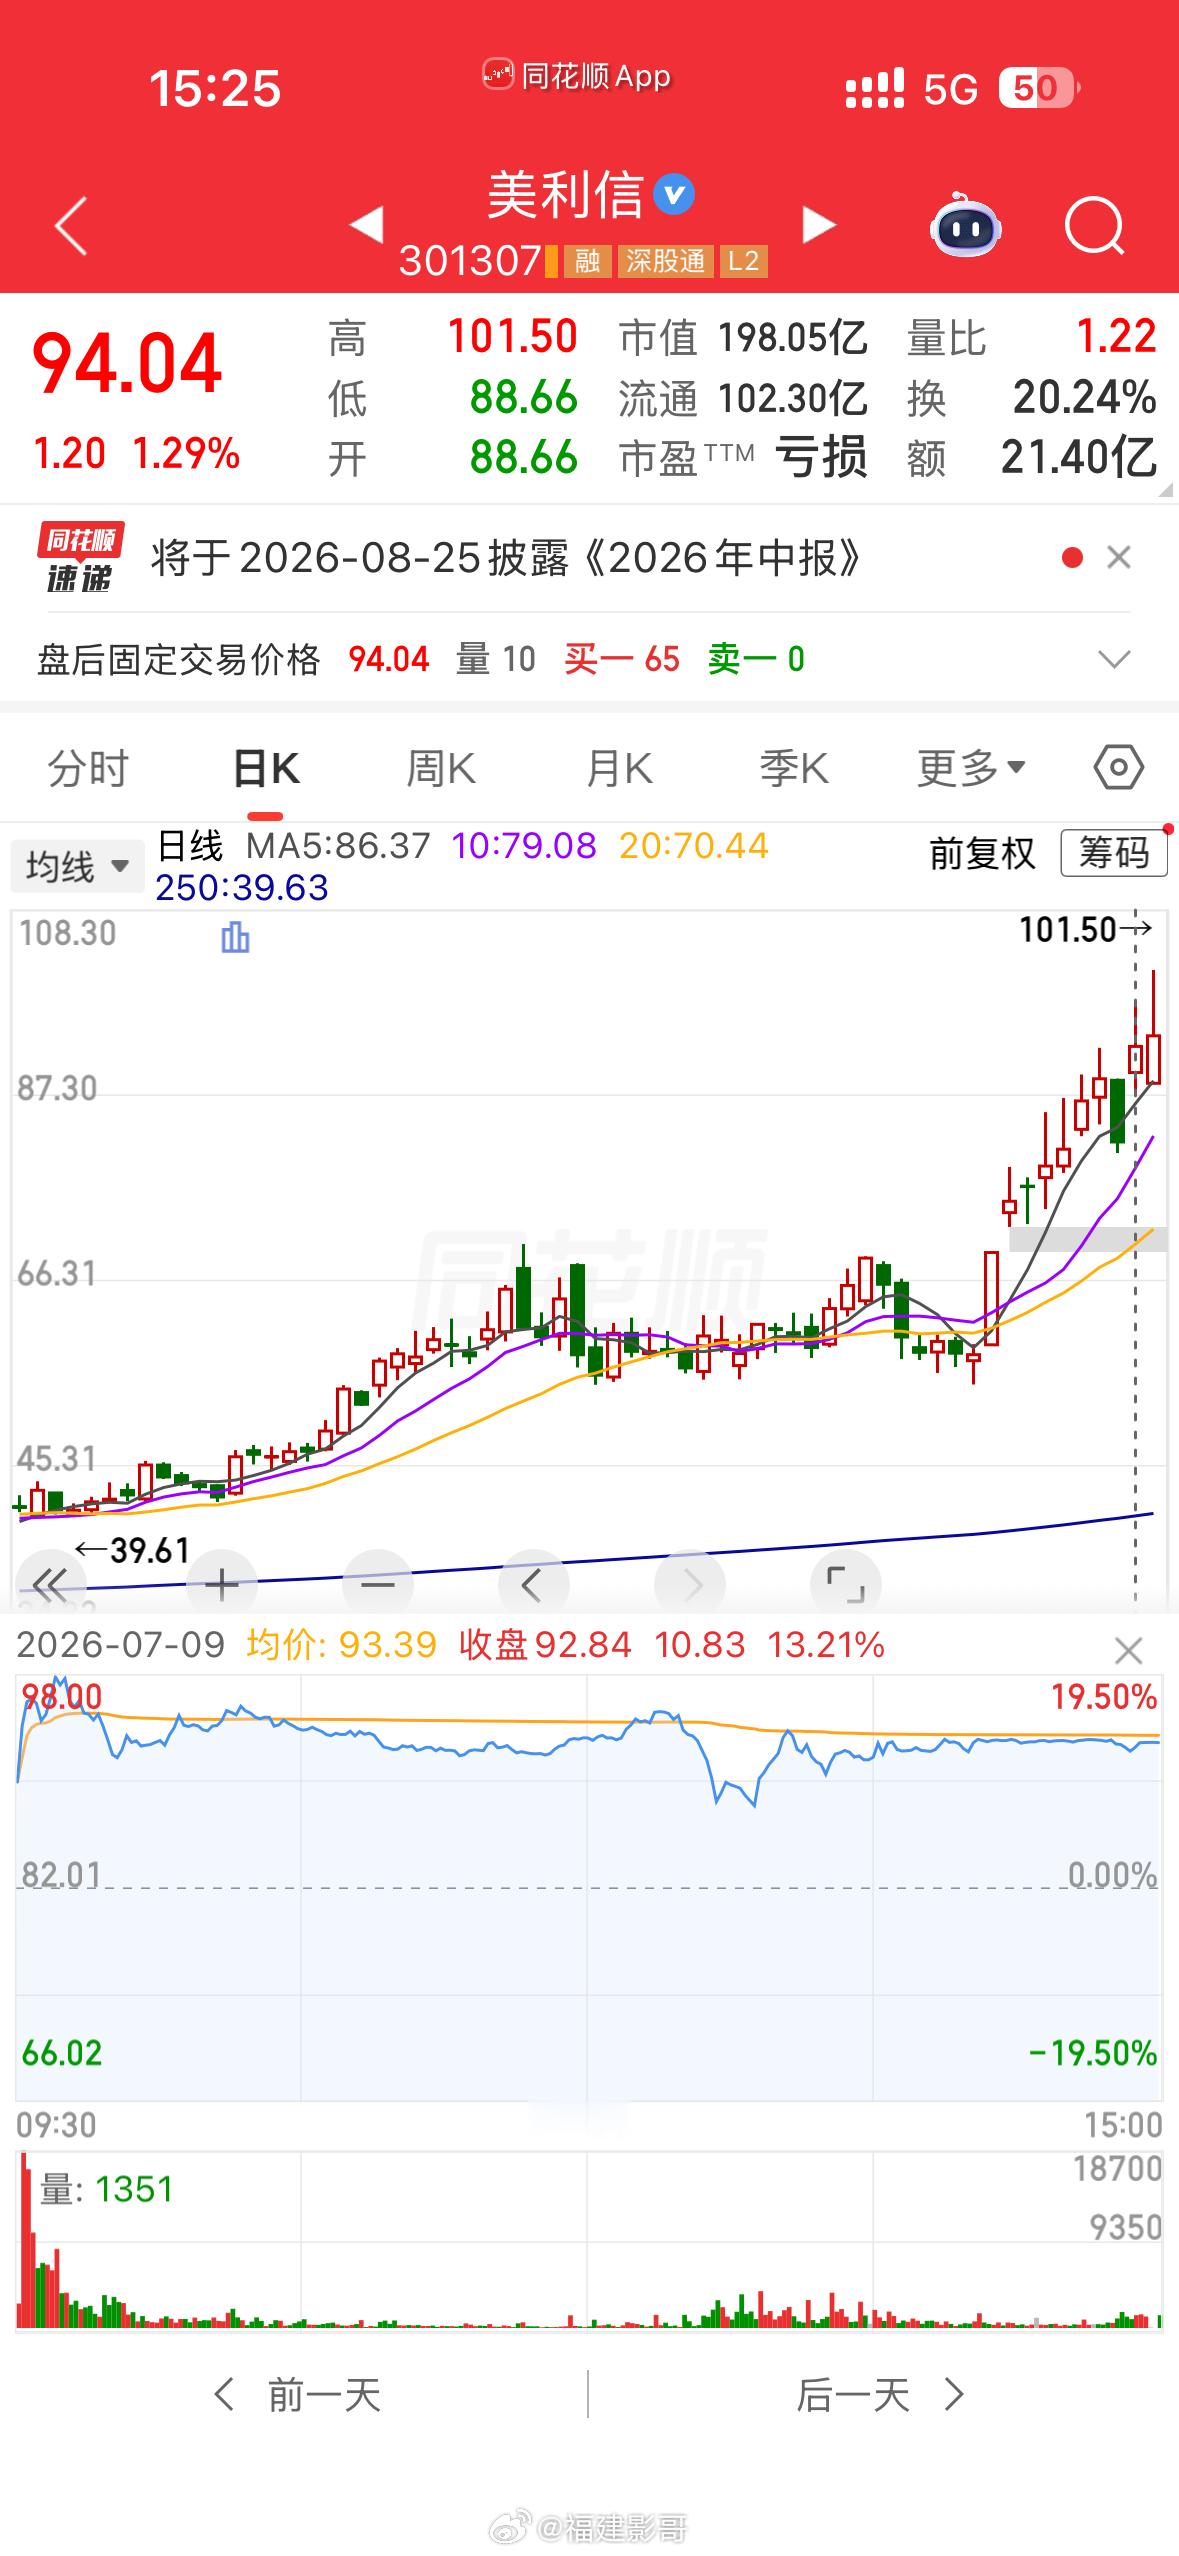The height and width of the screenshot is (2556, 1179).
Task: Tap the 买一 65 bid quantity
Action: coord(622,660)
